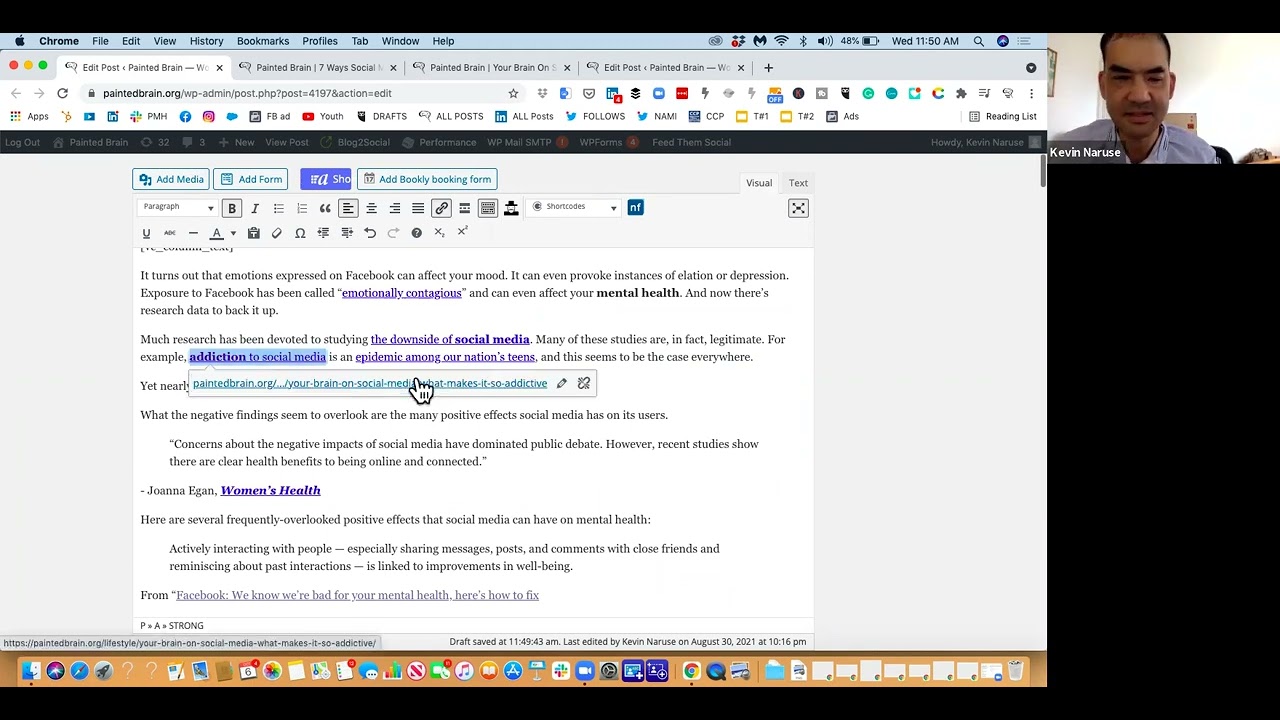
Task: Expand the tab search chevron
Action: pyautogui.click(x=1031, y=67)
